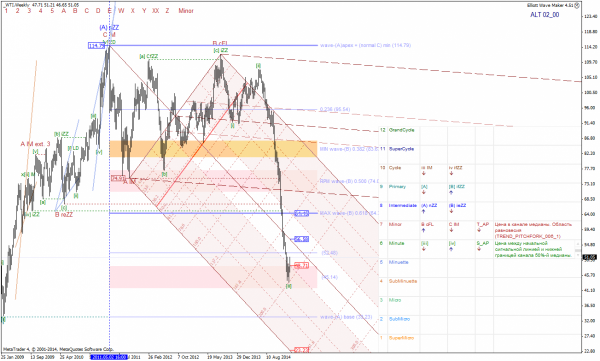Choose corrective label D in the label bar
The width and height of the screenshot is (600, 361).
pyautogui.click(x=98, y=11)
